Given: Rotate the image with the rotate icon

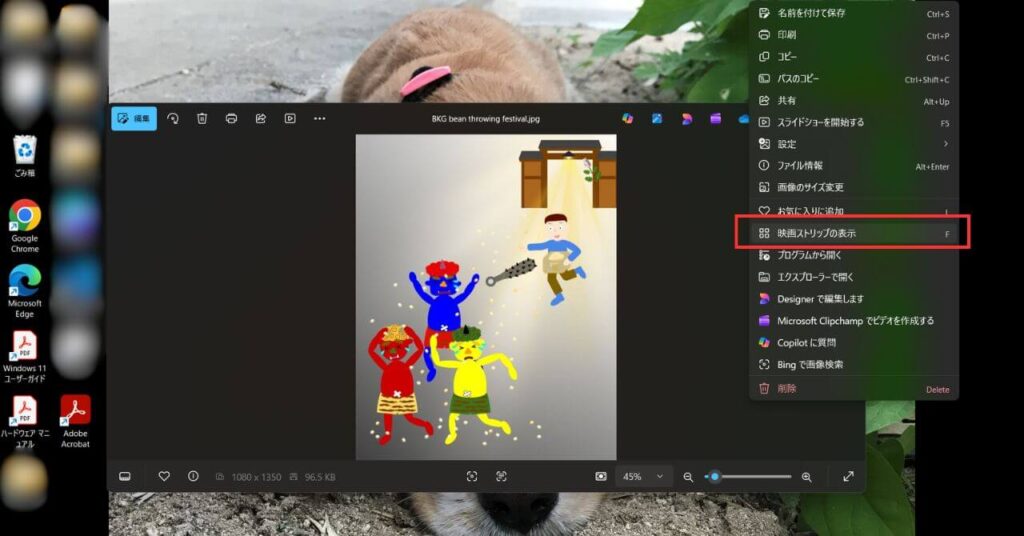Looking at the screenshot, I should tap(173, 118).
